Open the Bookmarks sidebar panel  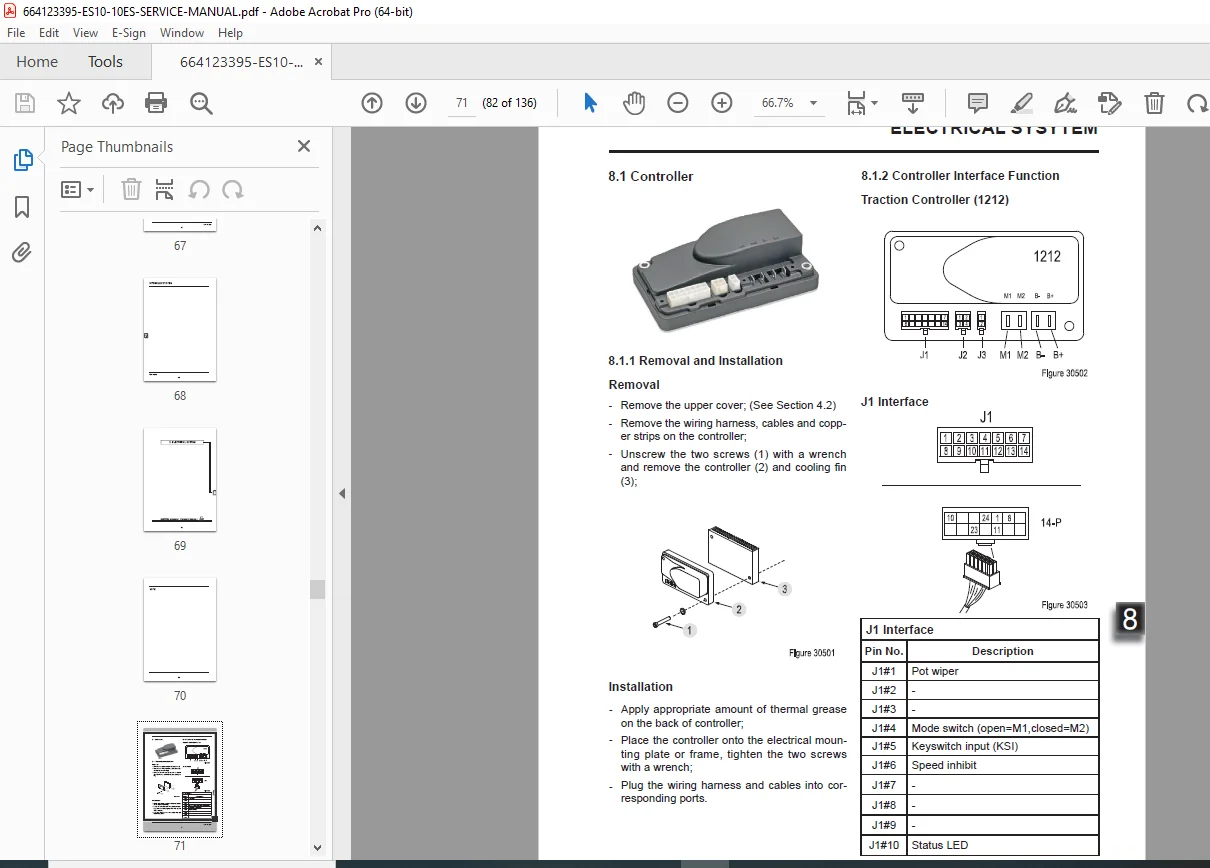point(22,207)
